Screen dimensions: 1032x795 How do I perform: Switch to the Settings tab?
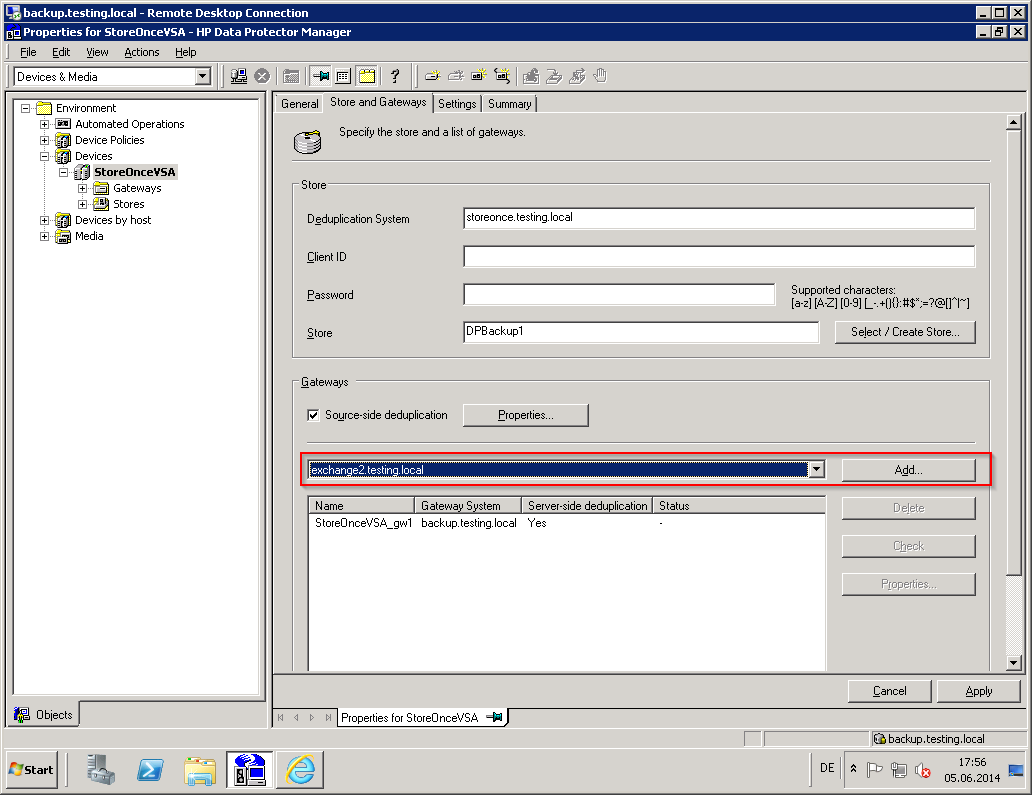pos(457,103)
